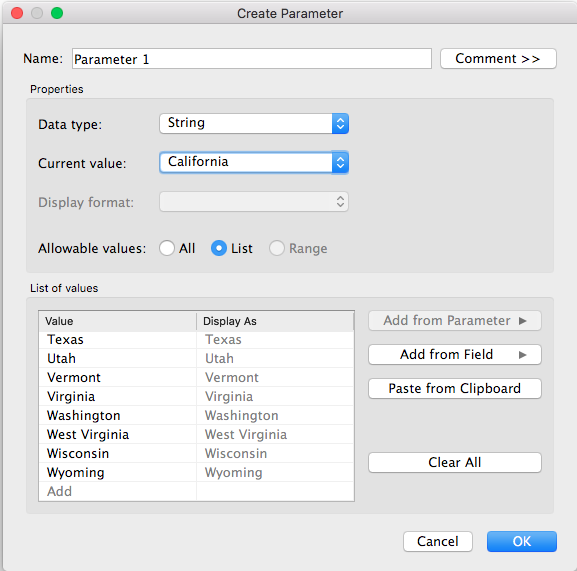577x571 pixels.
Task: Open the Data type String dropdown
Action: [x=254, y=123]
